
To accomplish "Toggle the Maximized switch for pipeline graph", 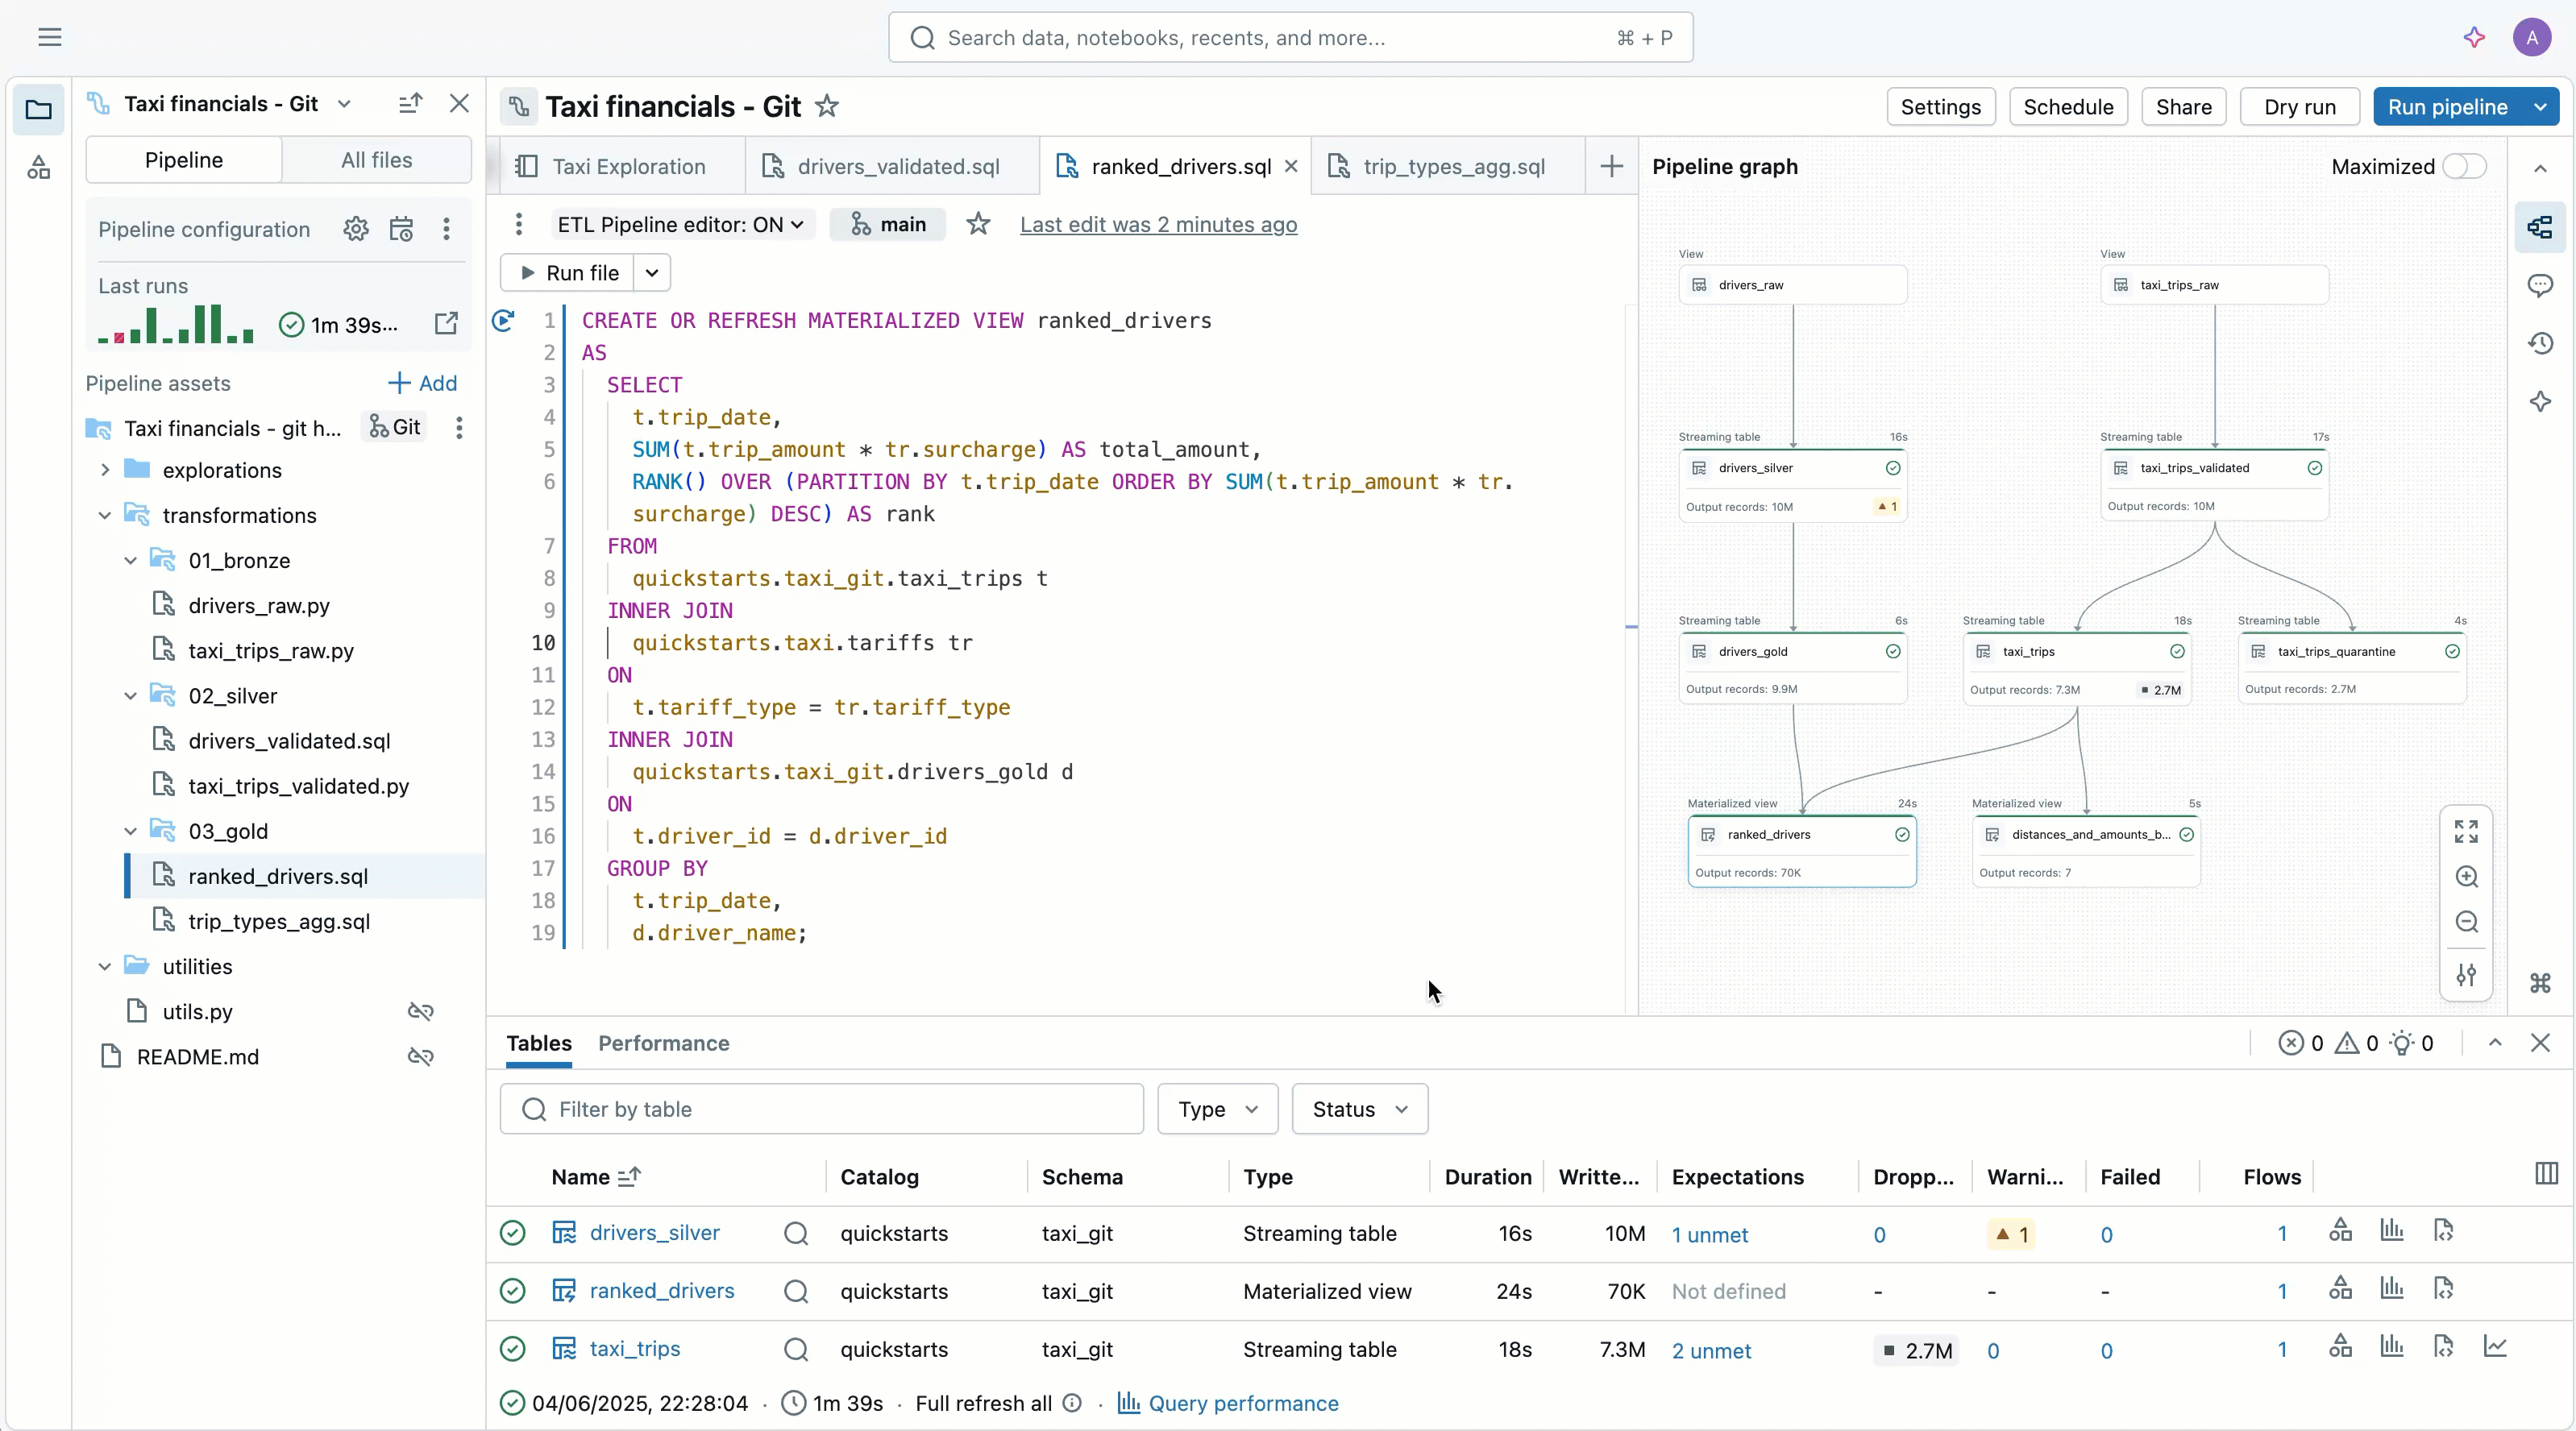I will pyautogui.click(x=2464, y=167).
